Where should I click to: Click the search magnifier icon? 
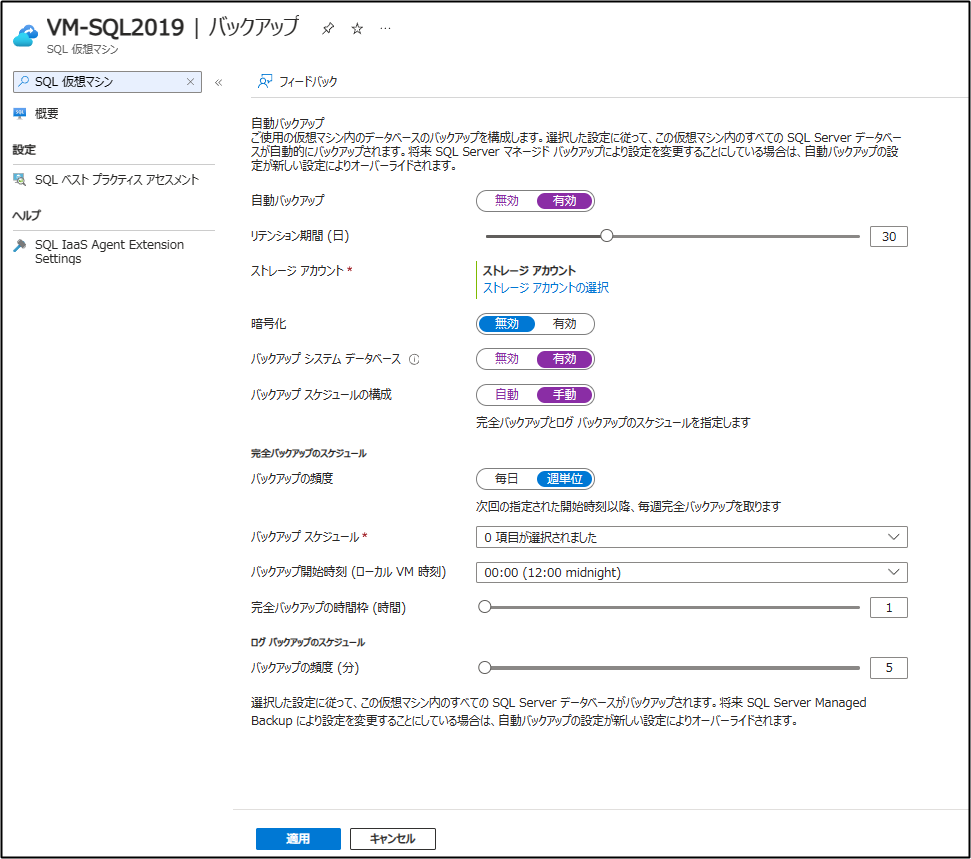pyautogui.click(x=24, y=81)
